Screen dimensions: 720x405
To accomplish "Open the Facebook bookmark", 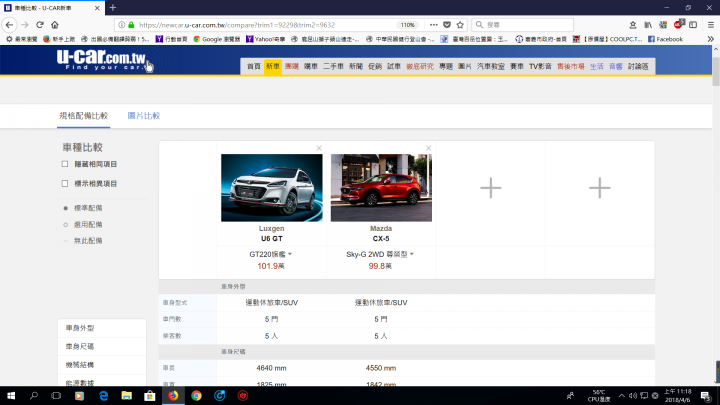I will point(665,39).
